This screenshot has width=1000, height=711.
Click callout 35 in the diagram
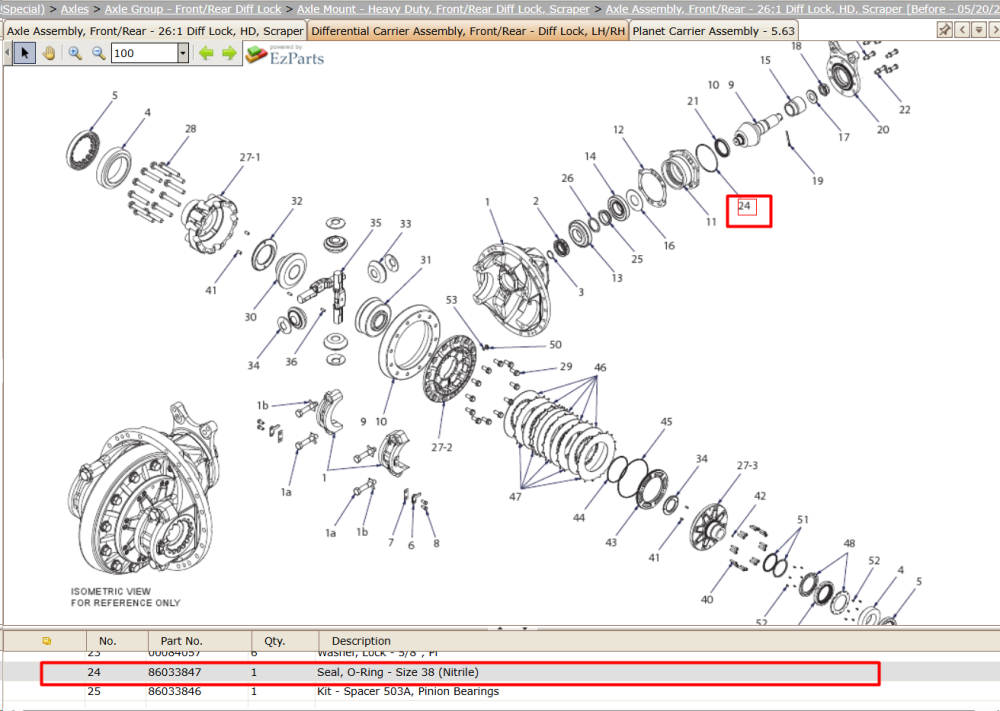[375, 223]
